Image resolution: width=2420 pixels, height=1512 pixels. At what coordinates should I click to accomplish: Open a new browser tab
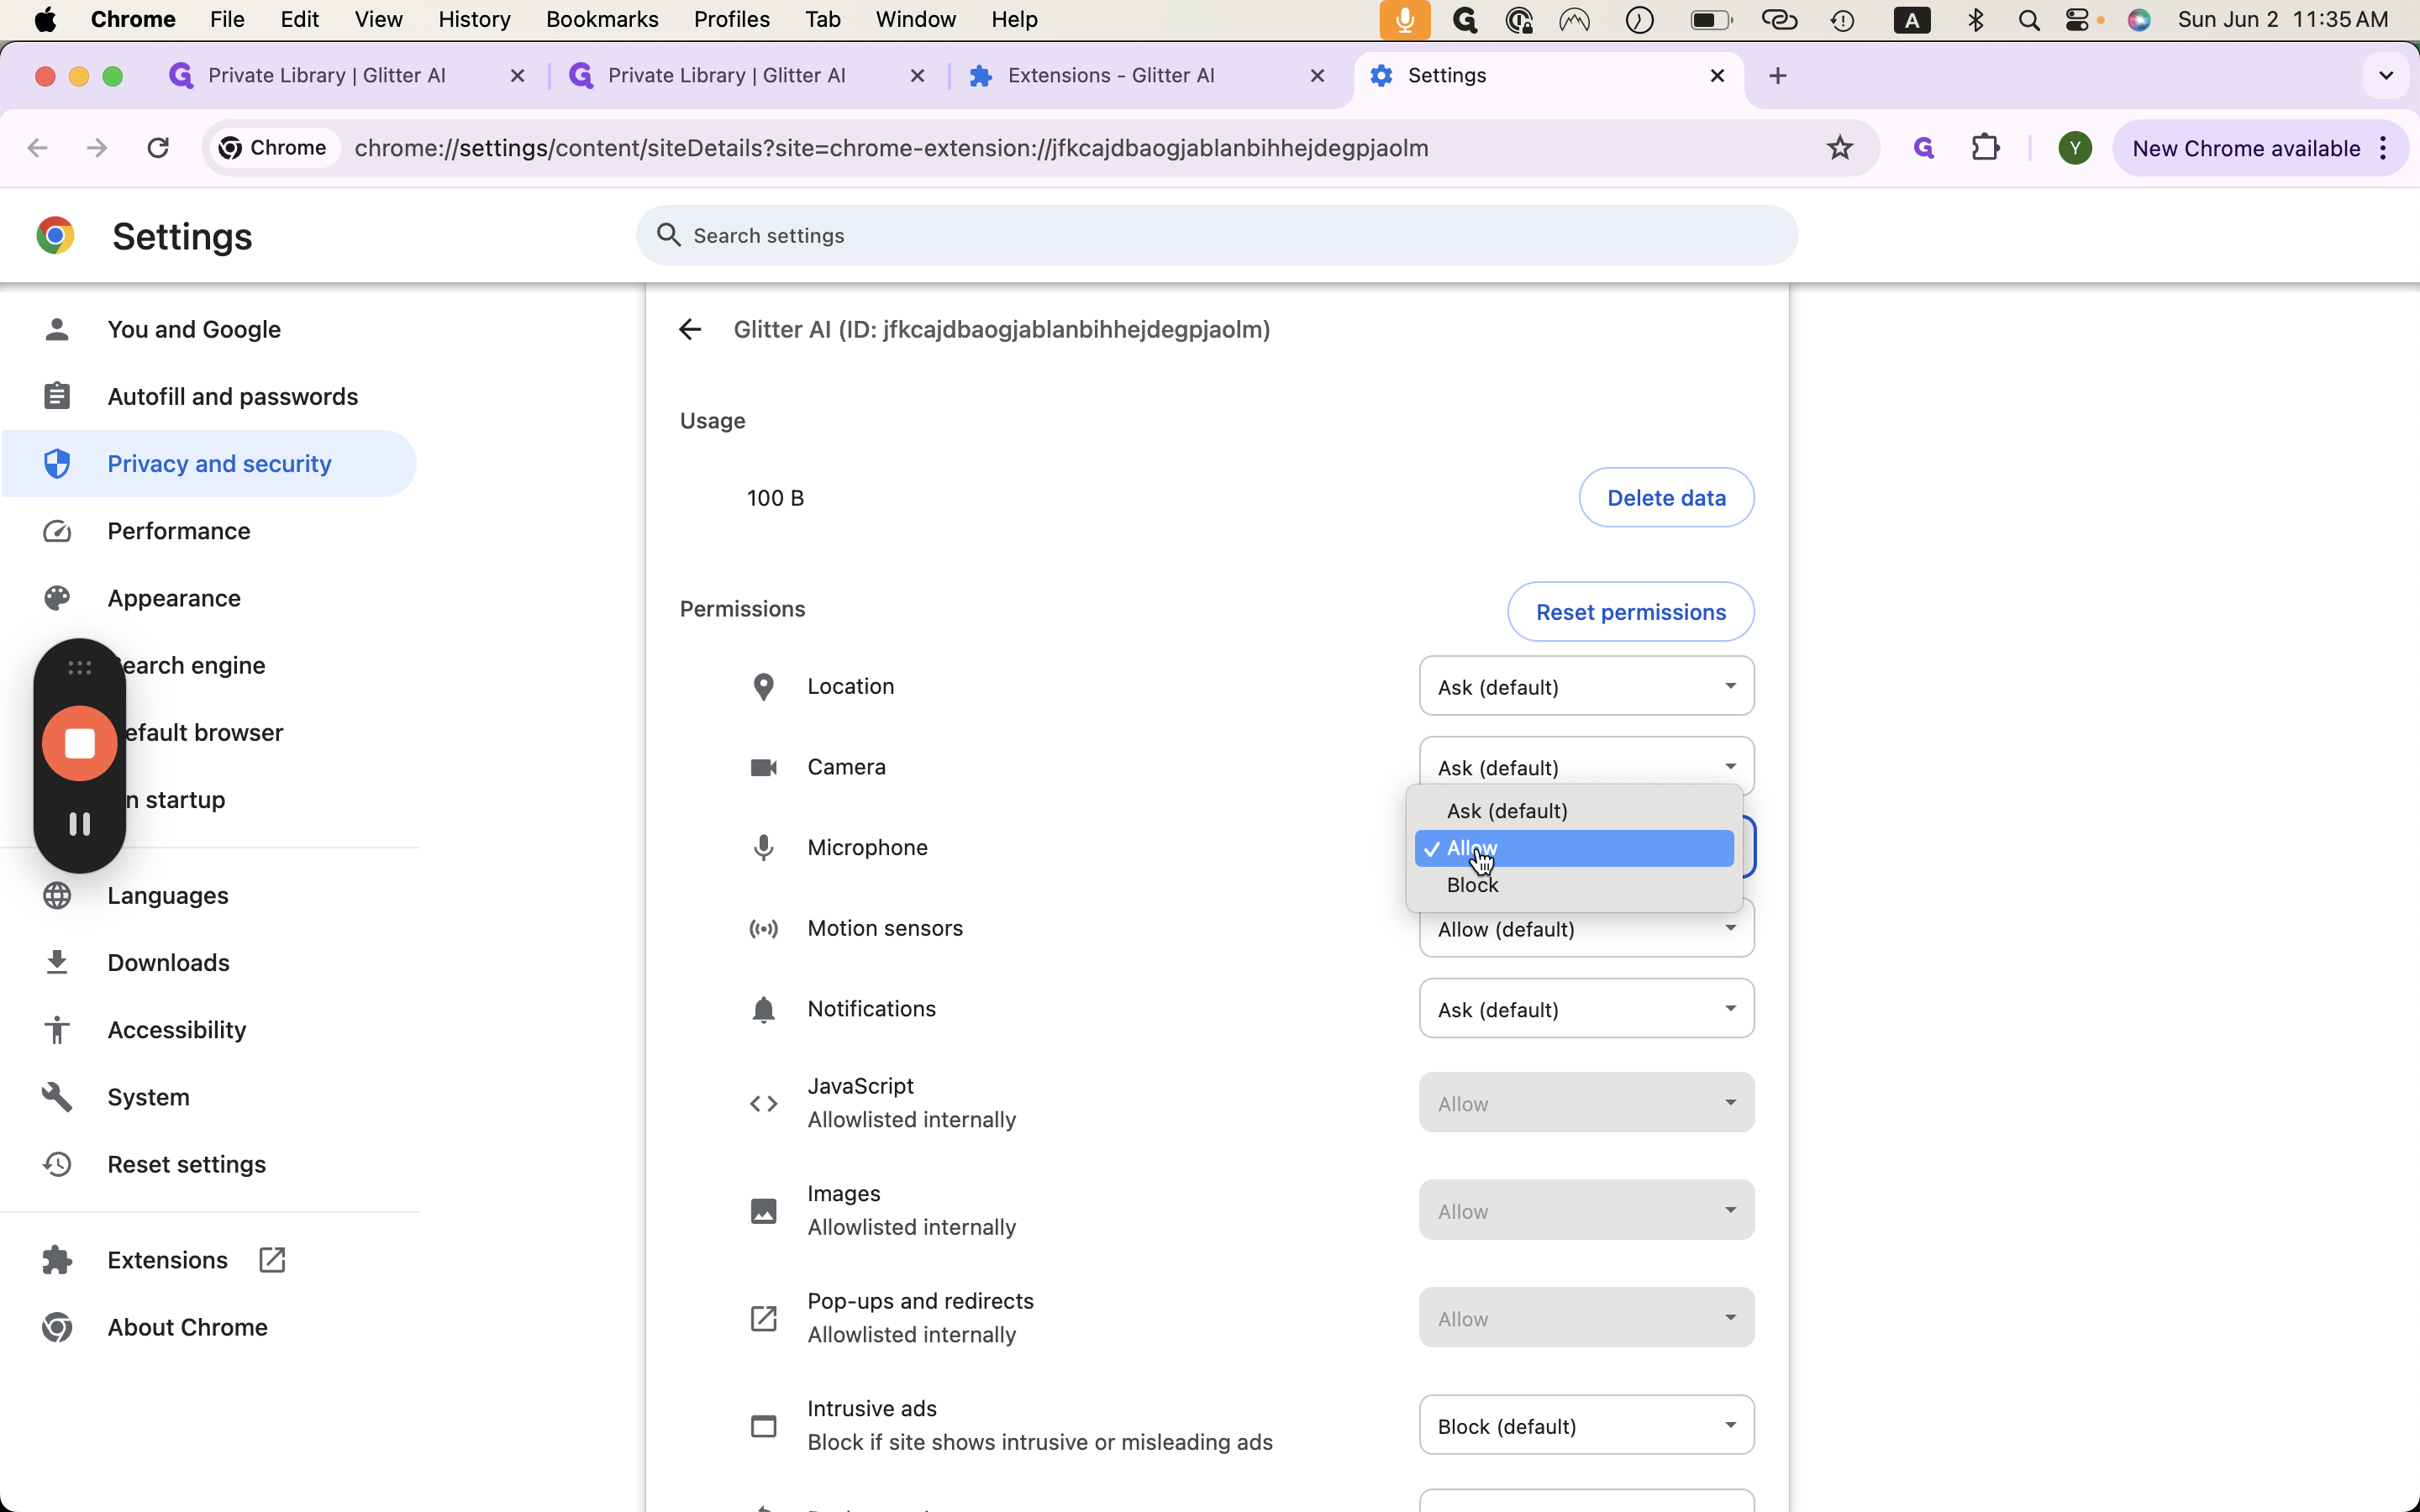(1777, 76)
